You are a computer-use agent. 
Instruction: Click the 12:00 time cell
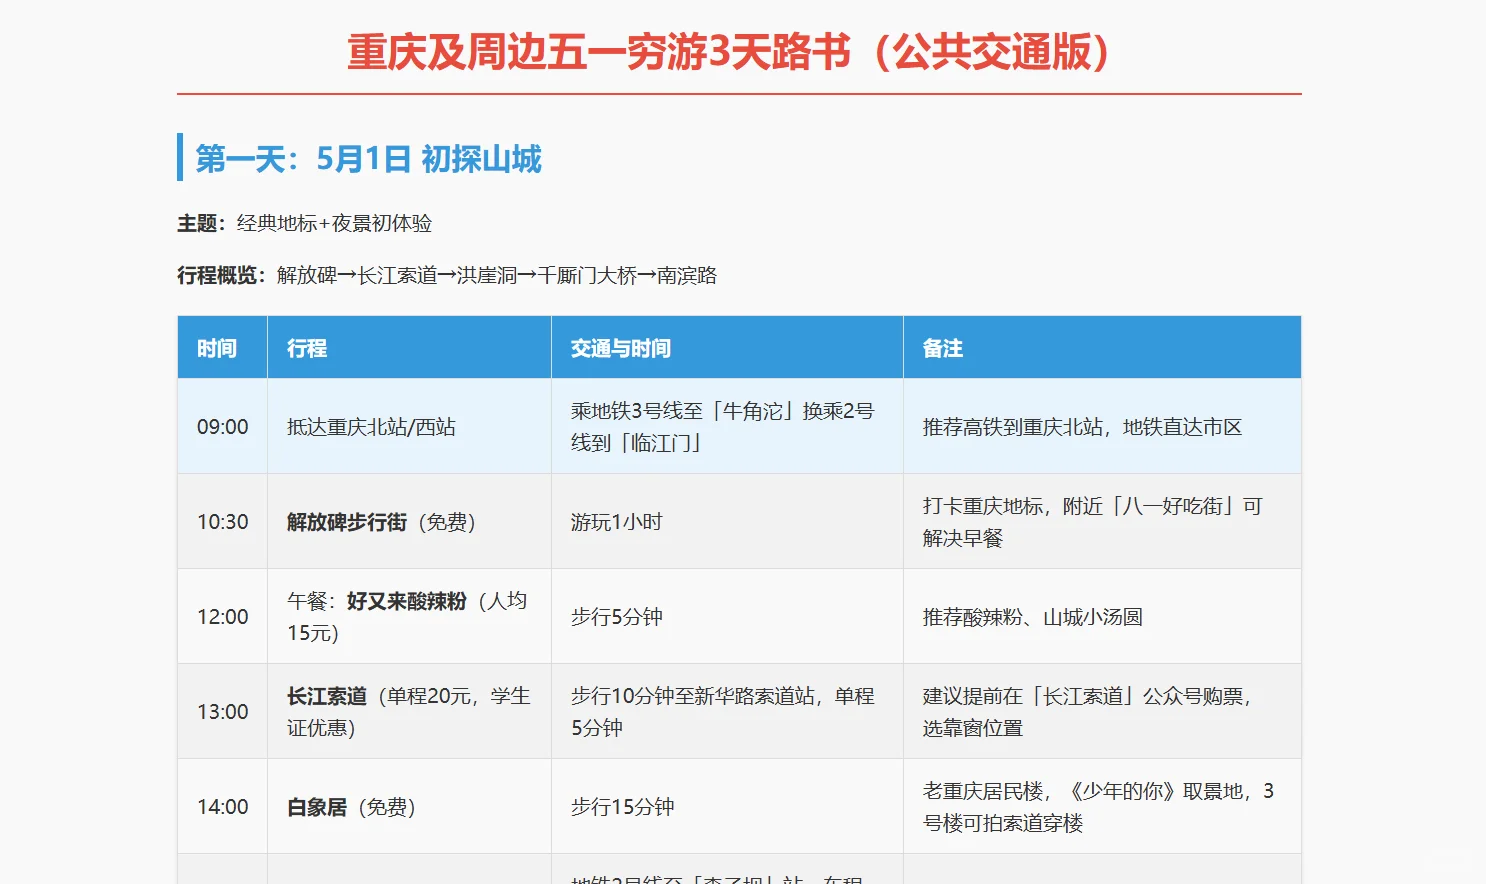pyautogui.click(x=221, y=616)
